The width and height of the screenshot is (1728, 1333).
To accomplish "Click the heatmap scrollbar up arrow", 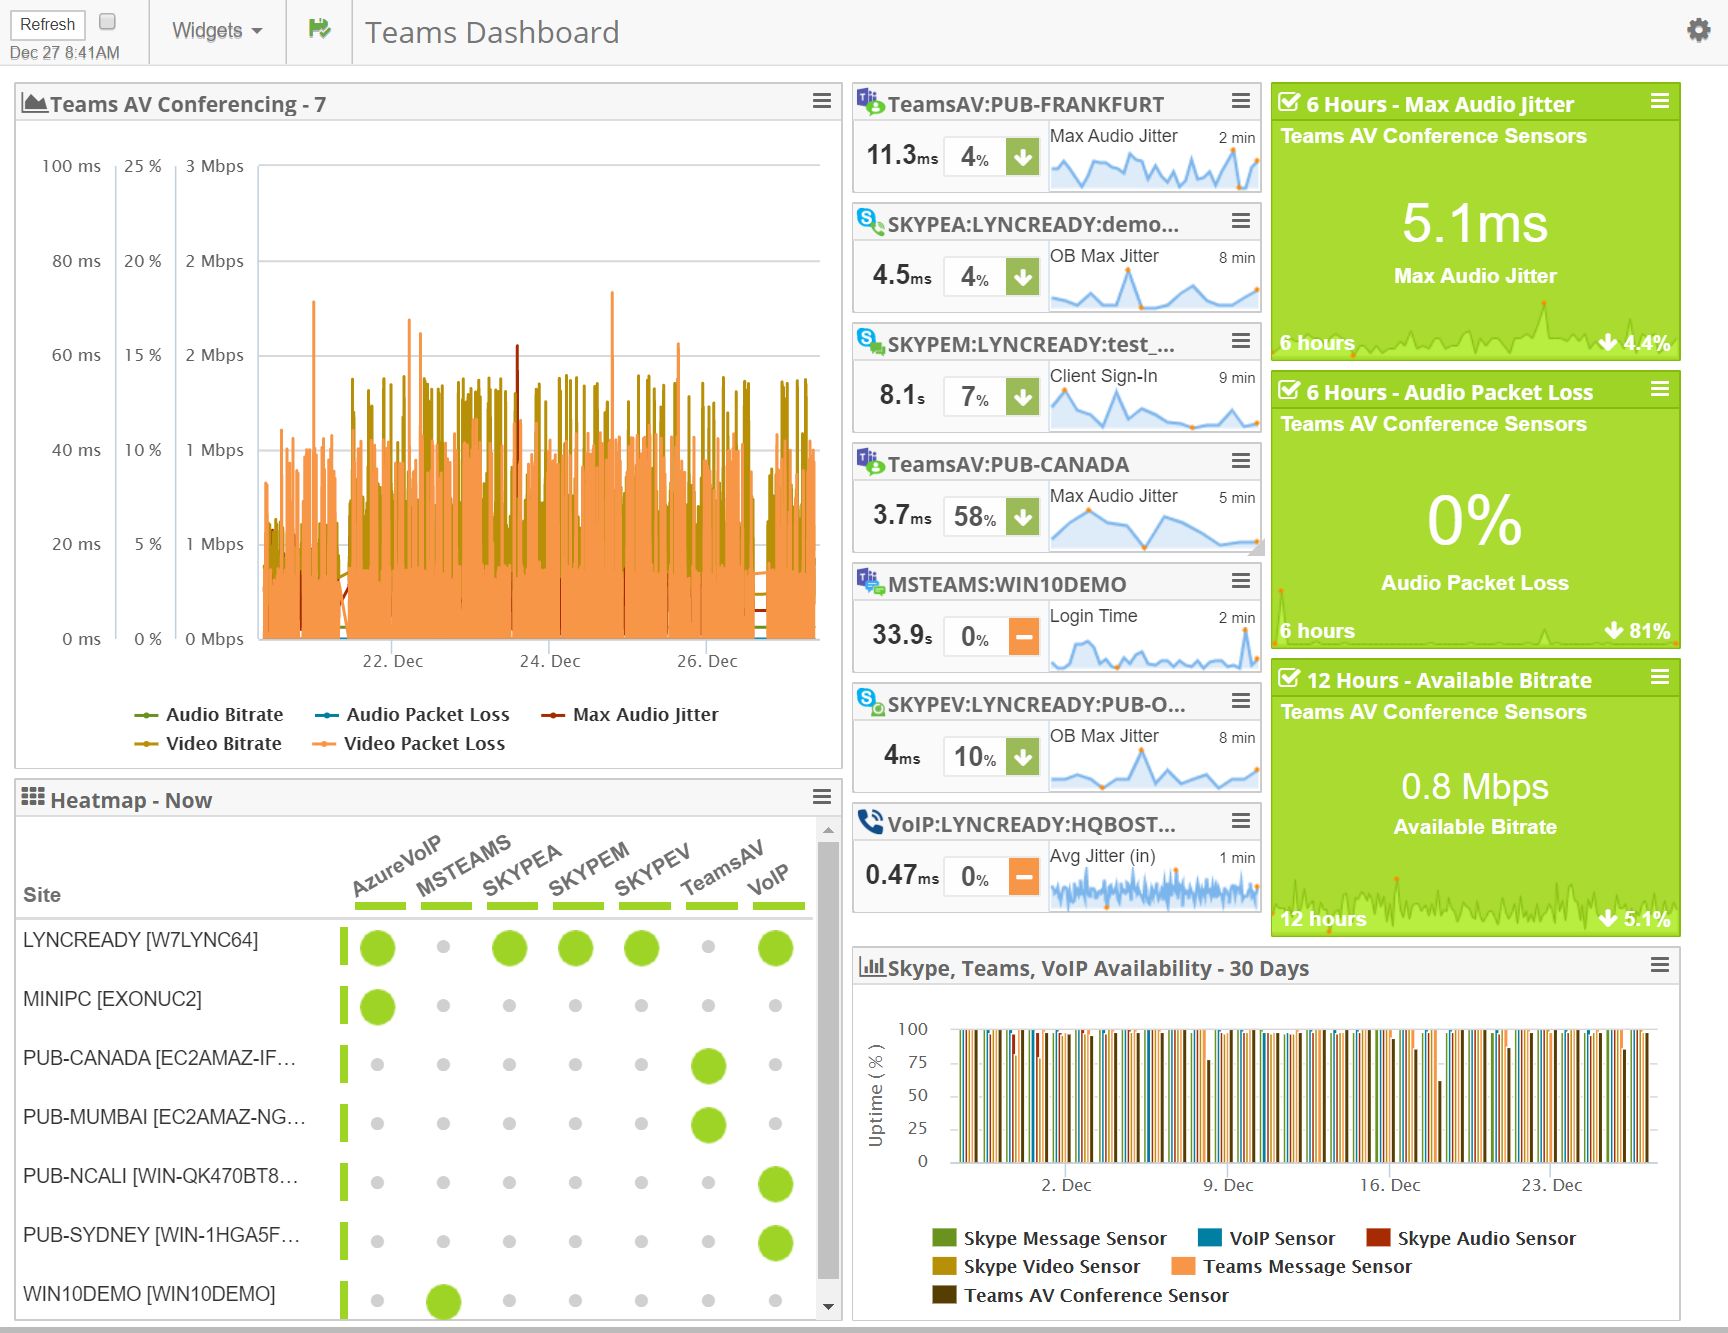I will coord(828,830).
